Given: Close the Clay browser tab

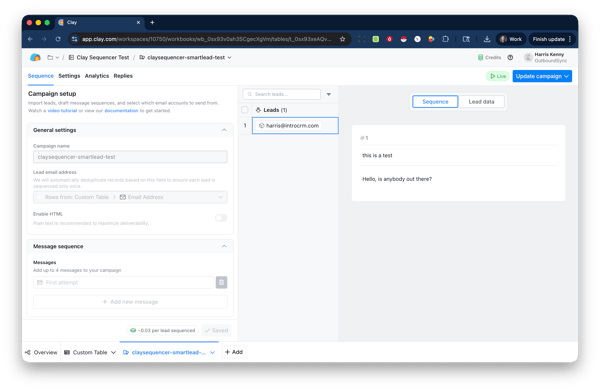Looking at the screenshot, I should (138, 23).
